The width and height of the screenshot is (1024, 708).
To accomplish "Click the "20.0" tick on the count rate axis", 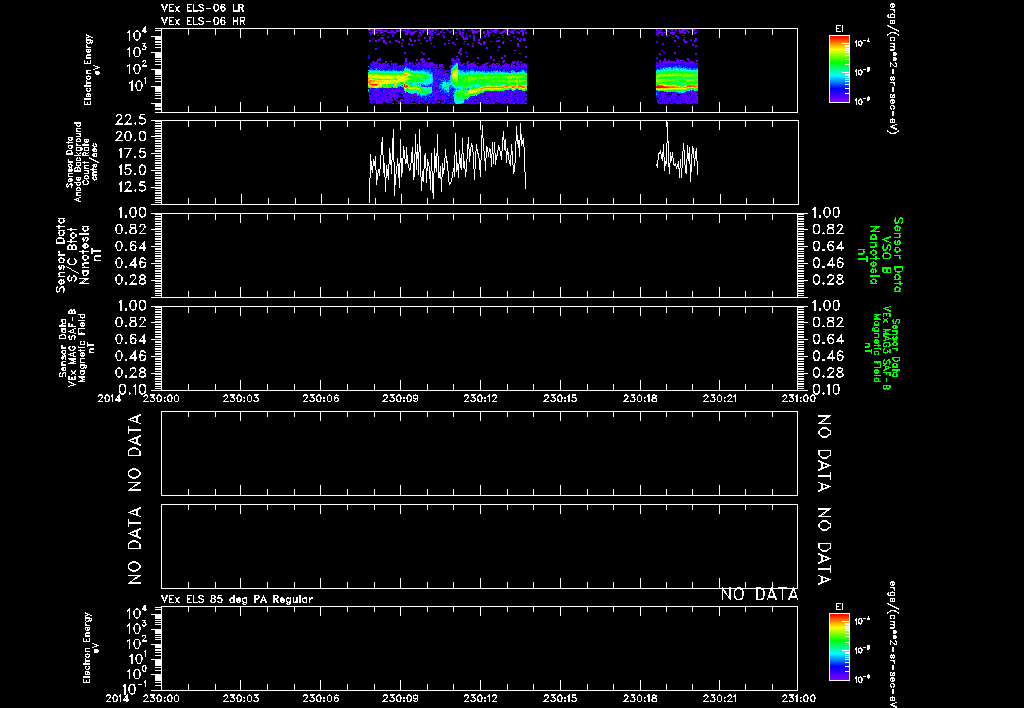I will tap(131, 136).
